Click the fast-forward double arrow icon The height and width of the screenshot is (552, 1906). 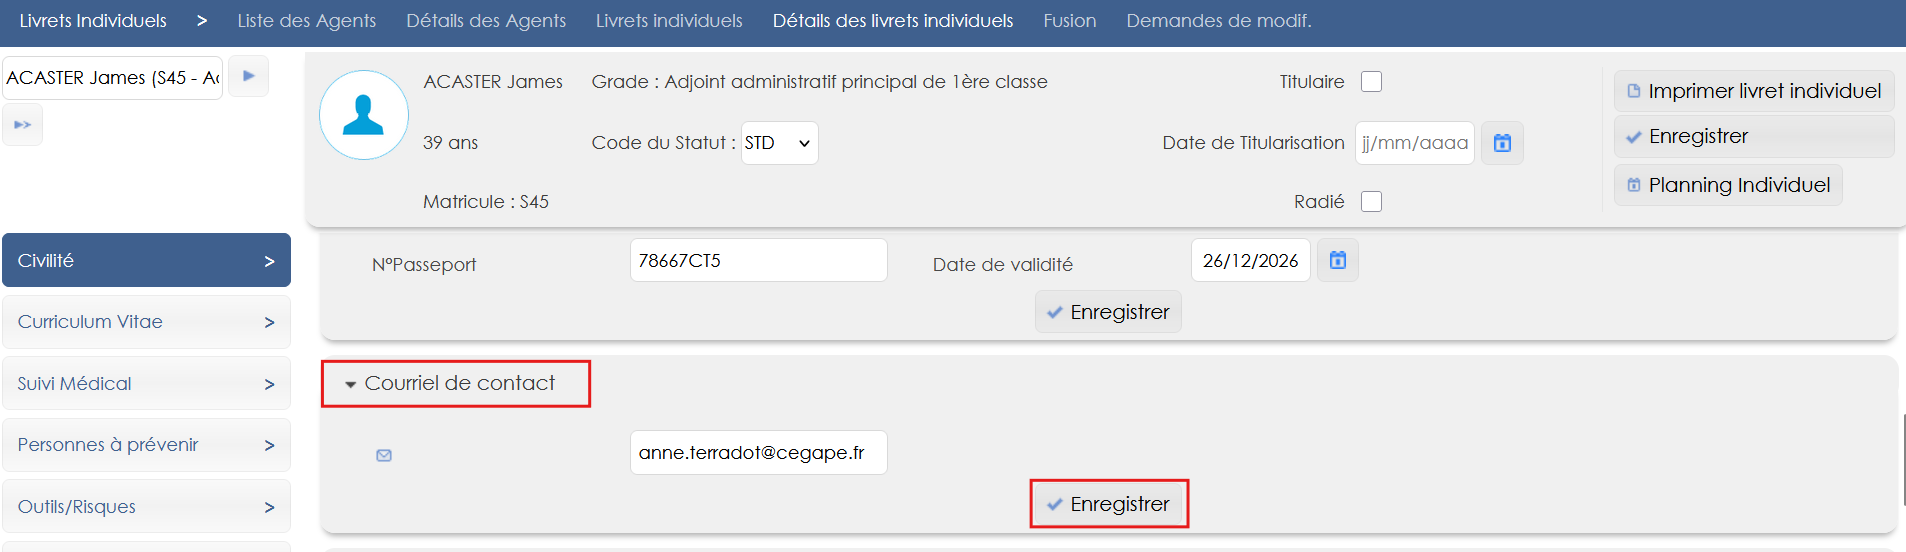tap(22, 125)
